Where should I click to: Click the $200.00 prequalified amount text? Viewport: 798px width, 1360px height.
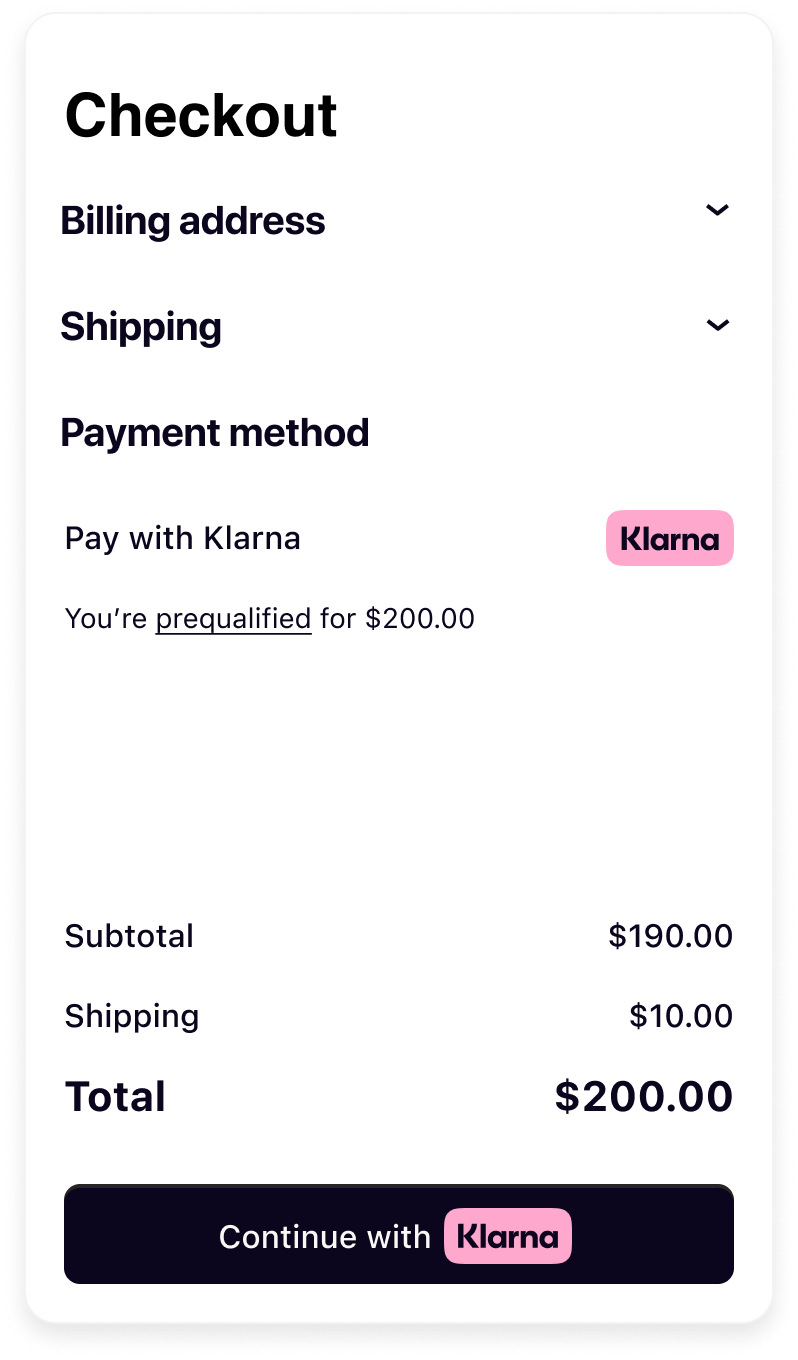pos(420,619)
